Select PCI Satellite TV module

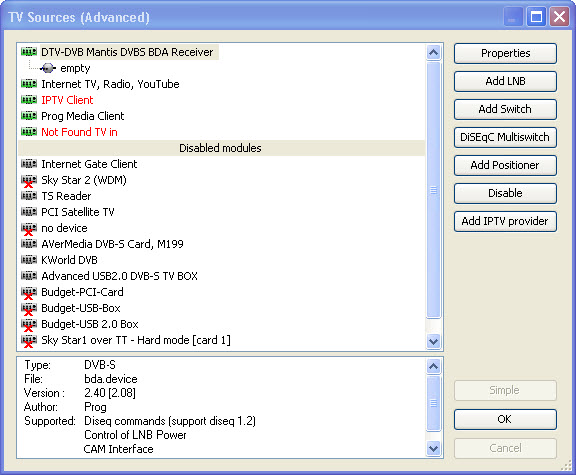pos(78,212)
